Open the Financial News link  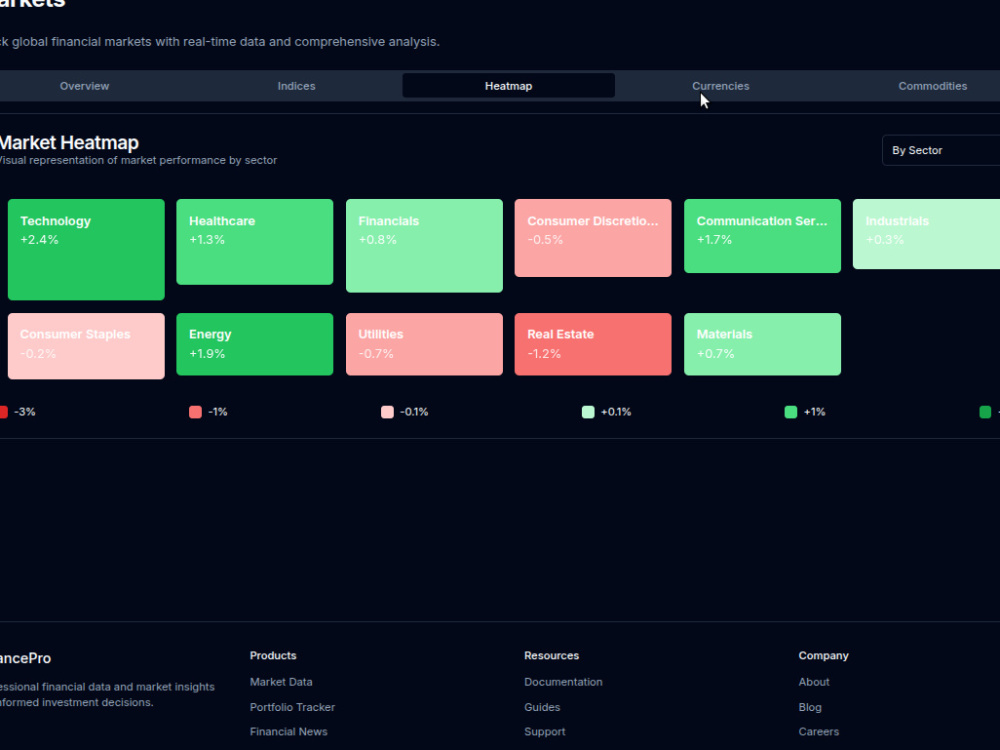(x=288, y=732)
